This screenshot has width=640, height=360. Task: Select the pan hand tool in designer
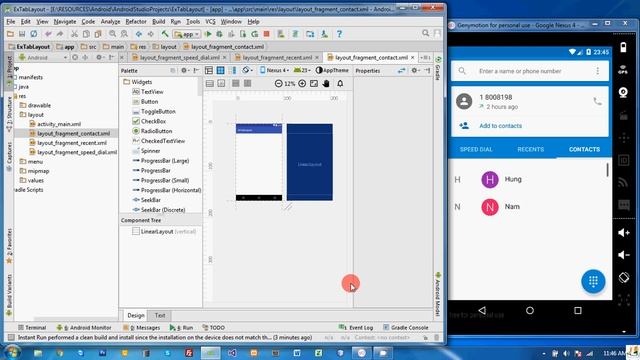[x=326, y=83]
